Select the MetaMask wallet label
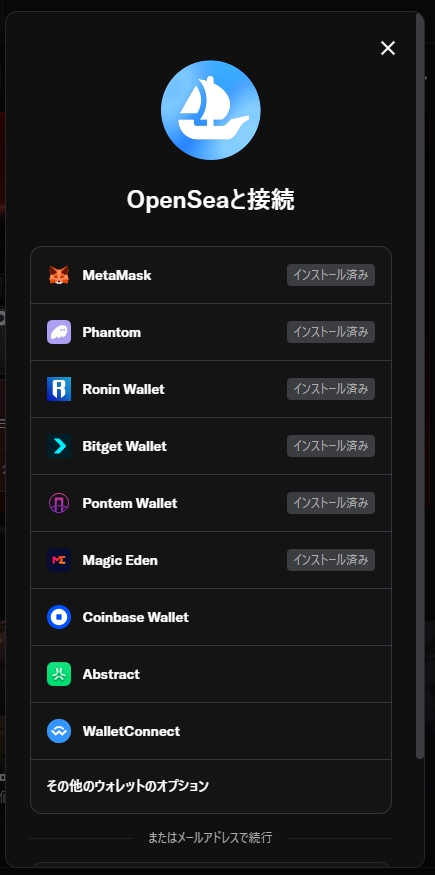435x875 pixels. coord(117,275)
